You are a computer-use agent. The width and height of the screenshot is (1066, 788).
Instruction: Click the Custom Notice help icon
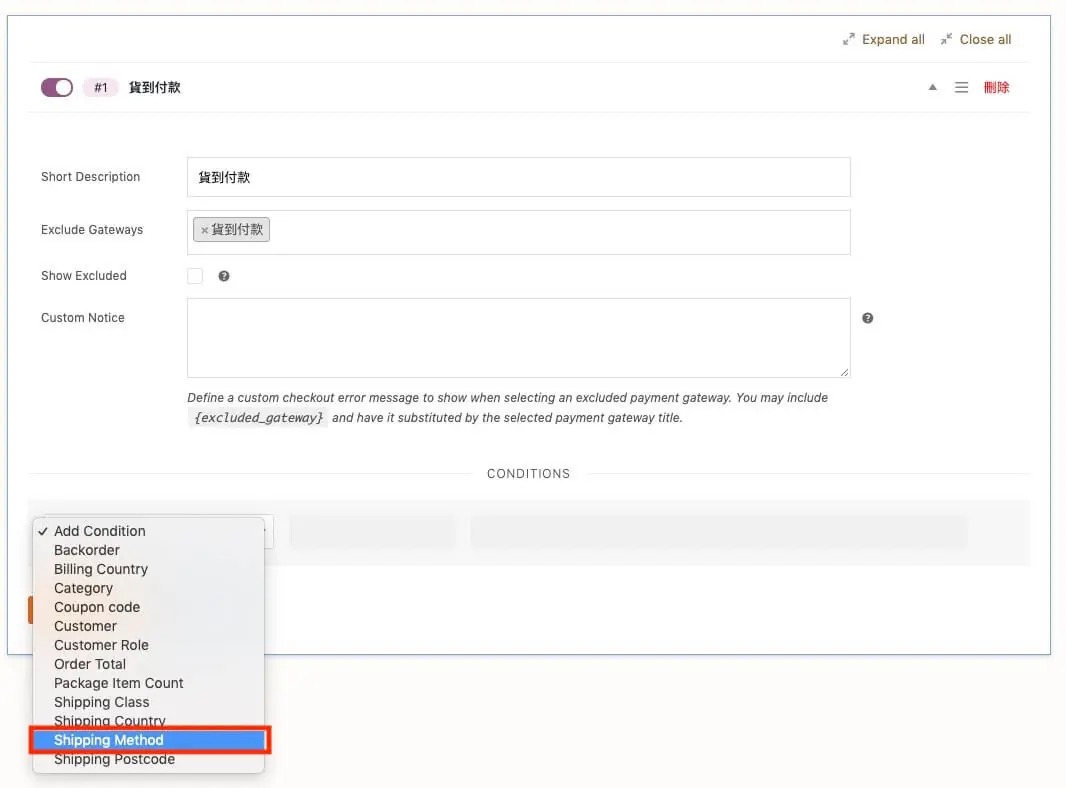pyautogui.click(x=867, y=318)
